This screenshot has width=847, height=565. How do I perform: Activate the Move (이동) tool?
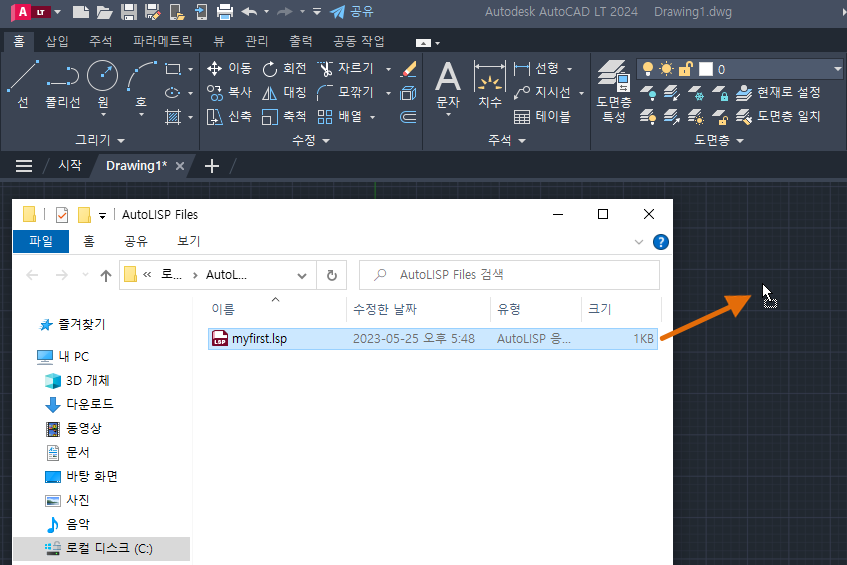pyautogui.click(x=229, y=69)
